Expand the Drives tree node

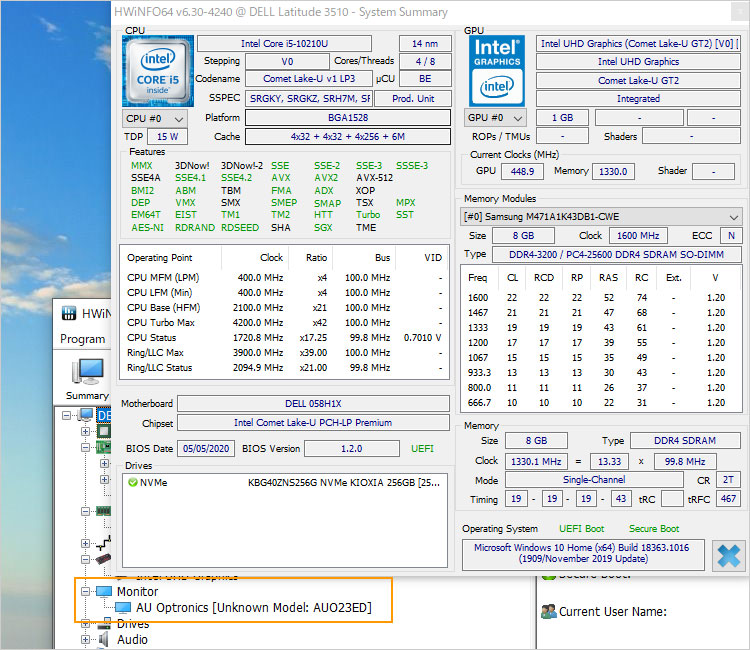84,624
